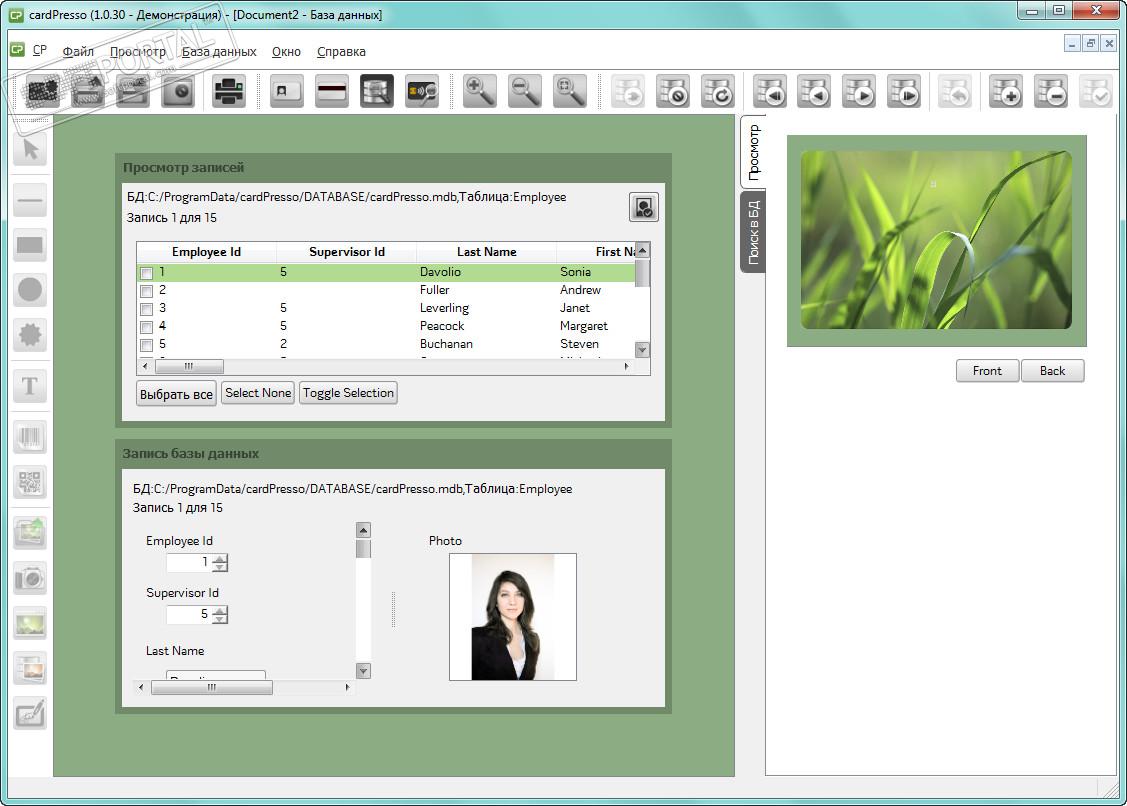Viewport: 1127px width, 806px height.
Task: Check the box for Fuller row
Action: (146, 291)
